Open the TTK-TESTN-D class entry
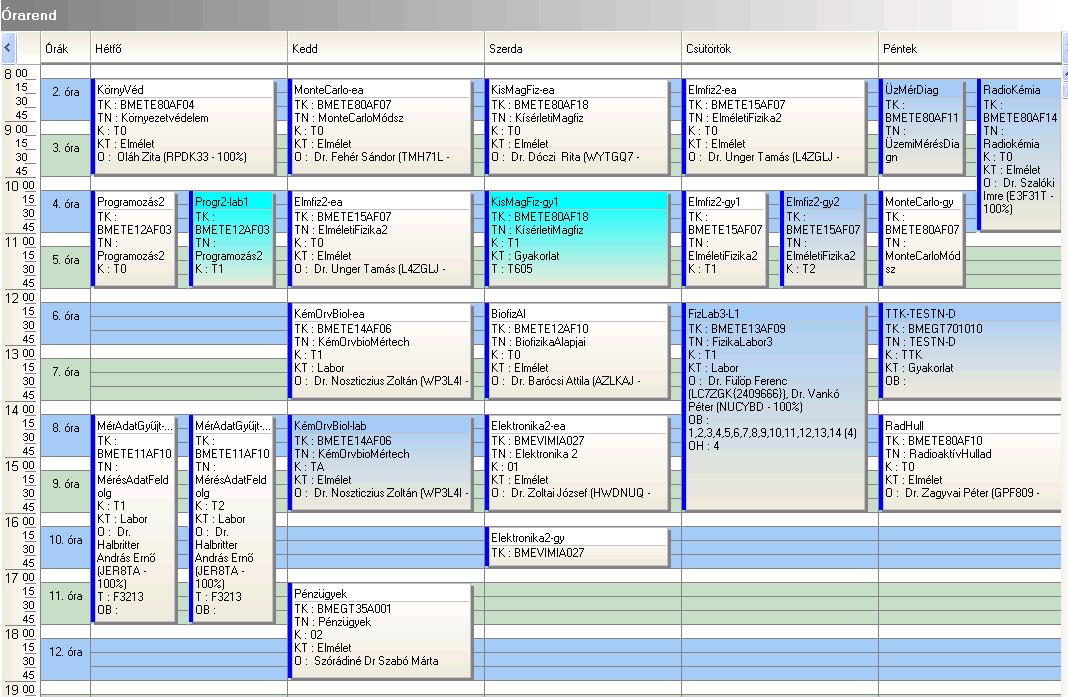The height and width of the screenshot is (697, 1068). pos(970,351)
